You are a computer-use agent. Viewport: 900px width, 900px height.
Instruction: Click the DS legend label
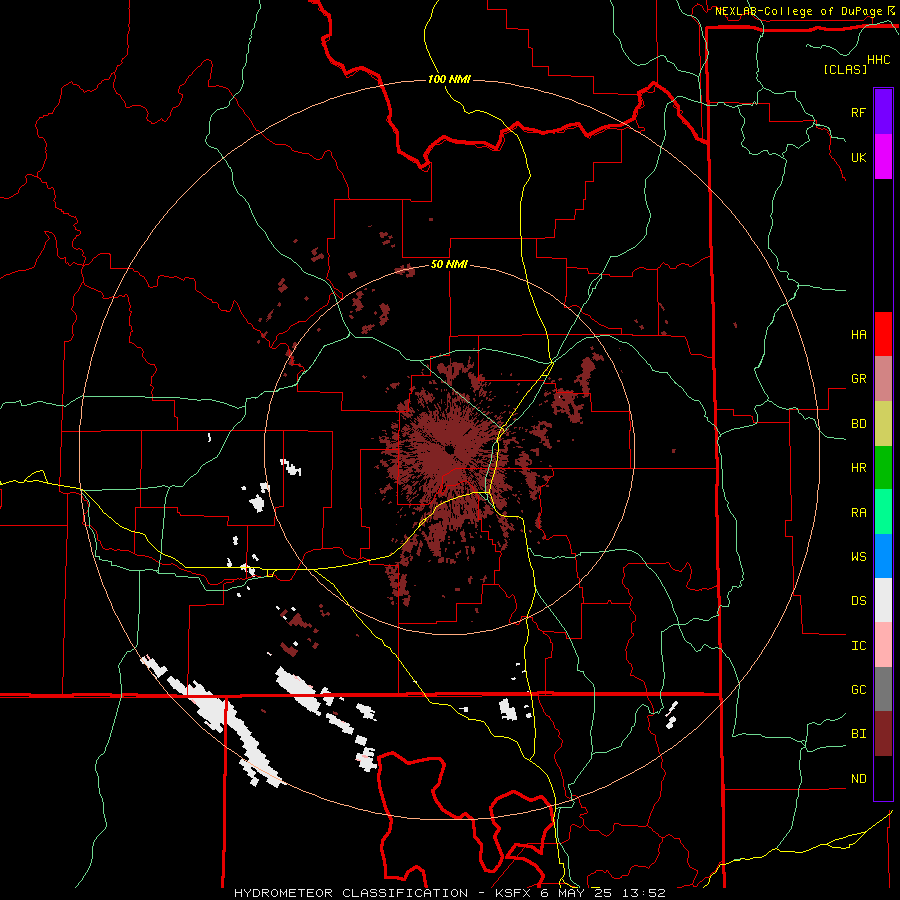click(x=858, y=601)
